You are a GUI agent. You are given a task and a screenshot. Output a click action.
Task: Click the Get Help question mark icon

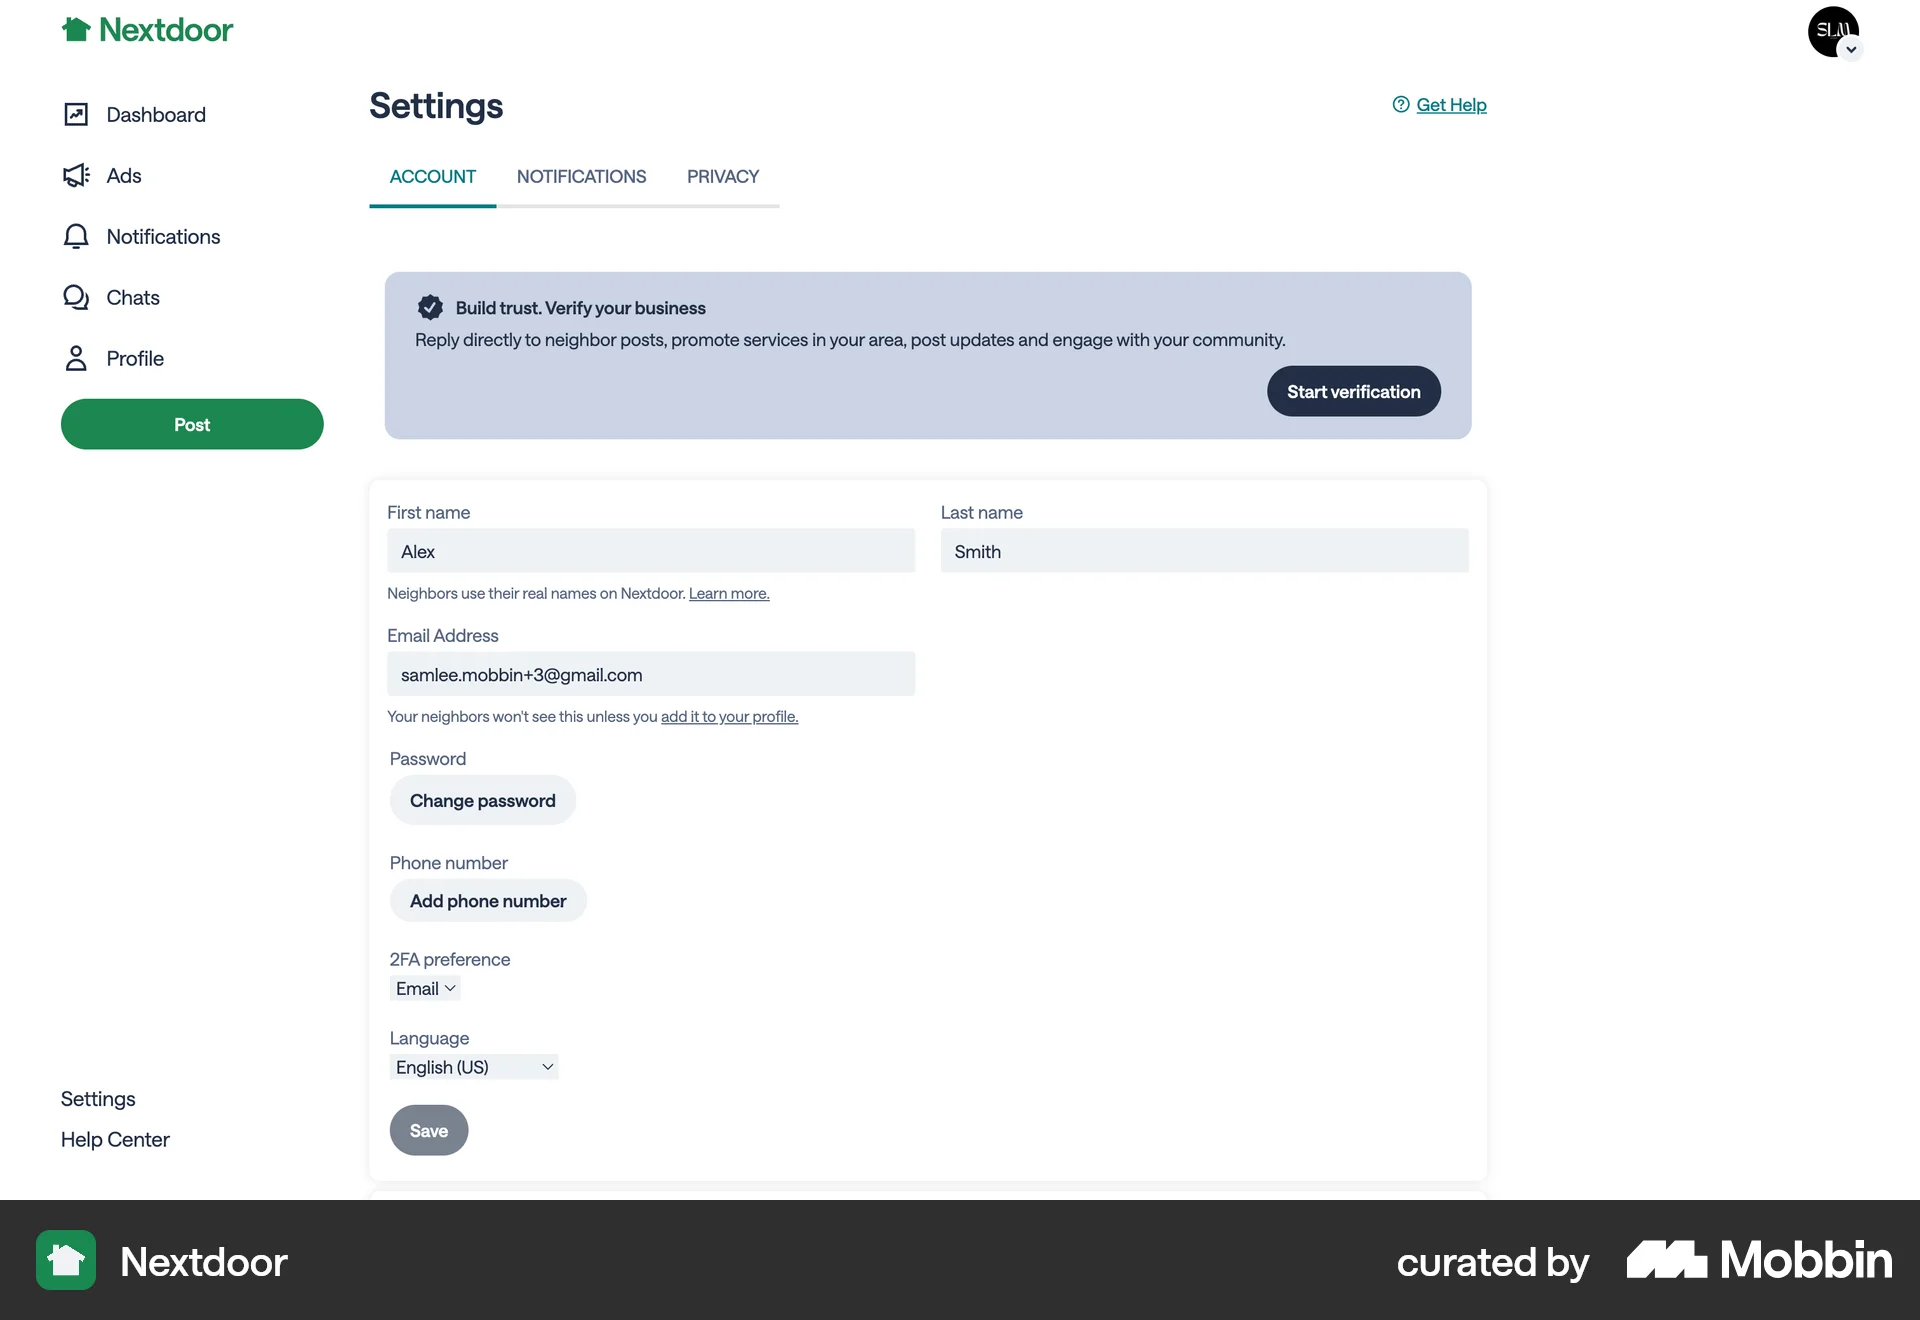(1399, 104)
